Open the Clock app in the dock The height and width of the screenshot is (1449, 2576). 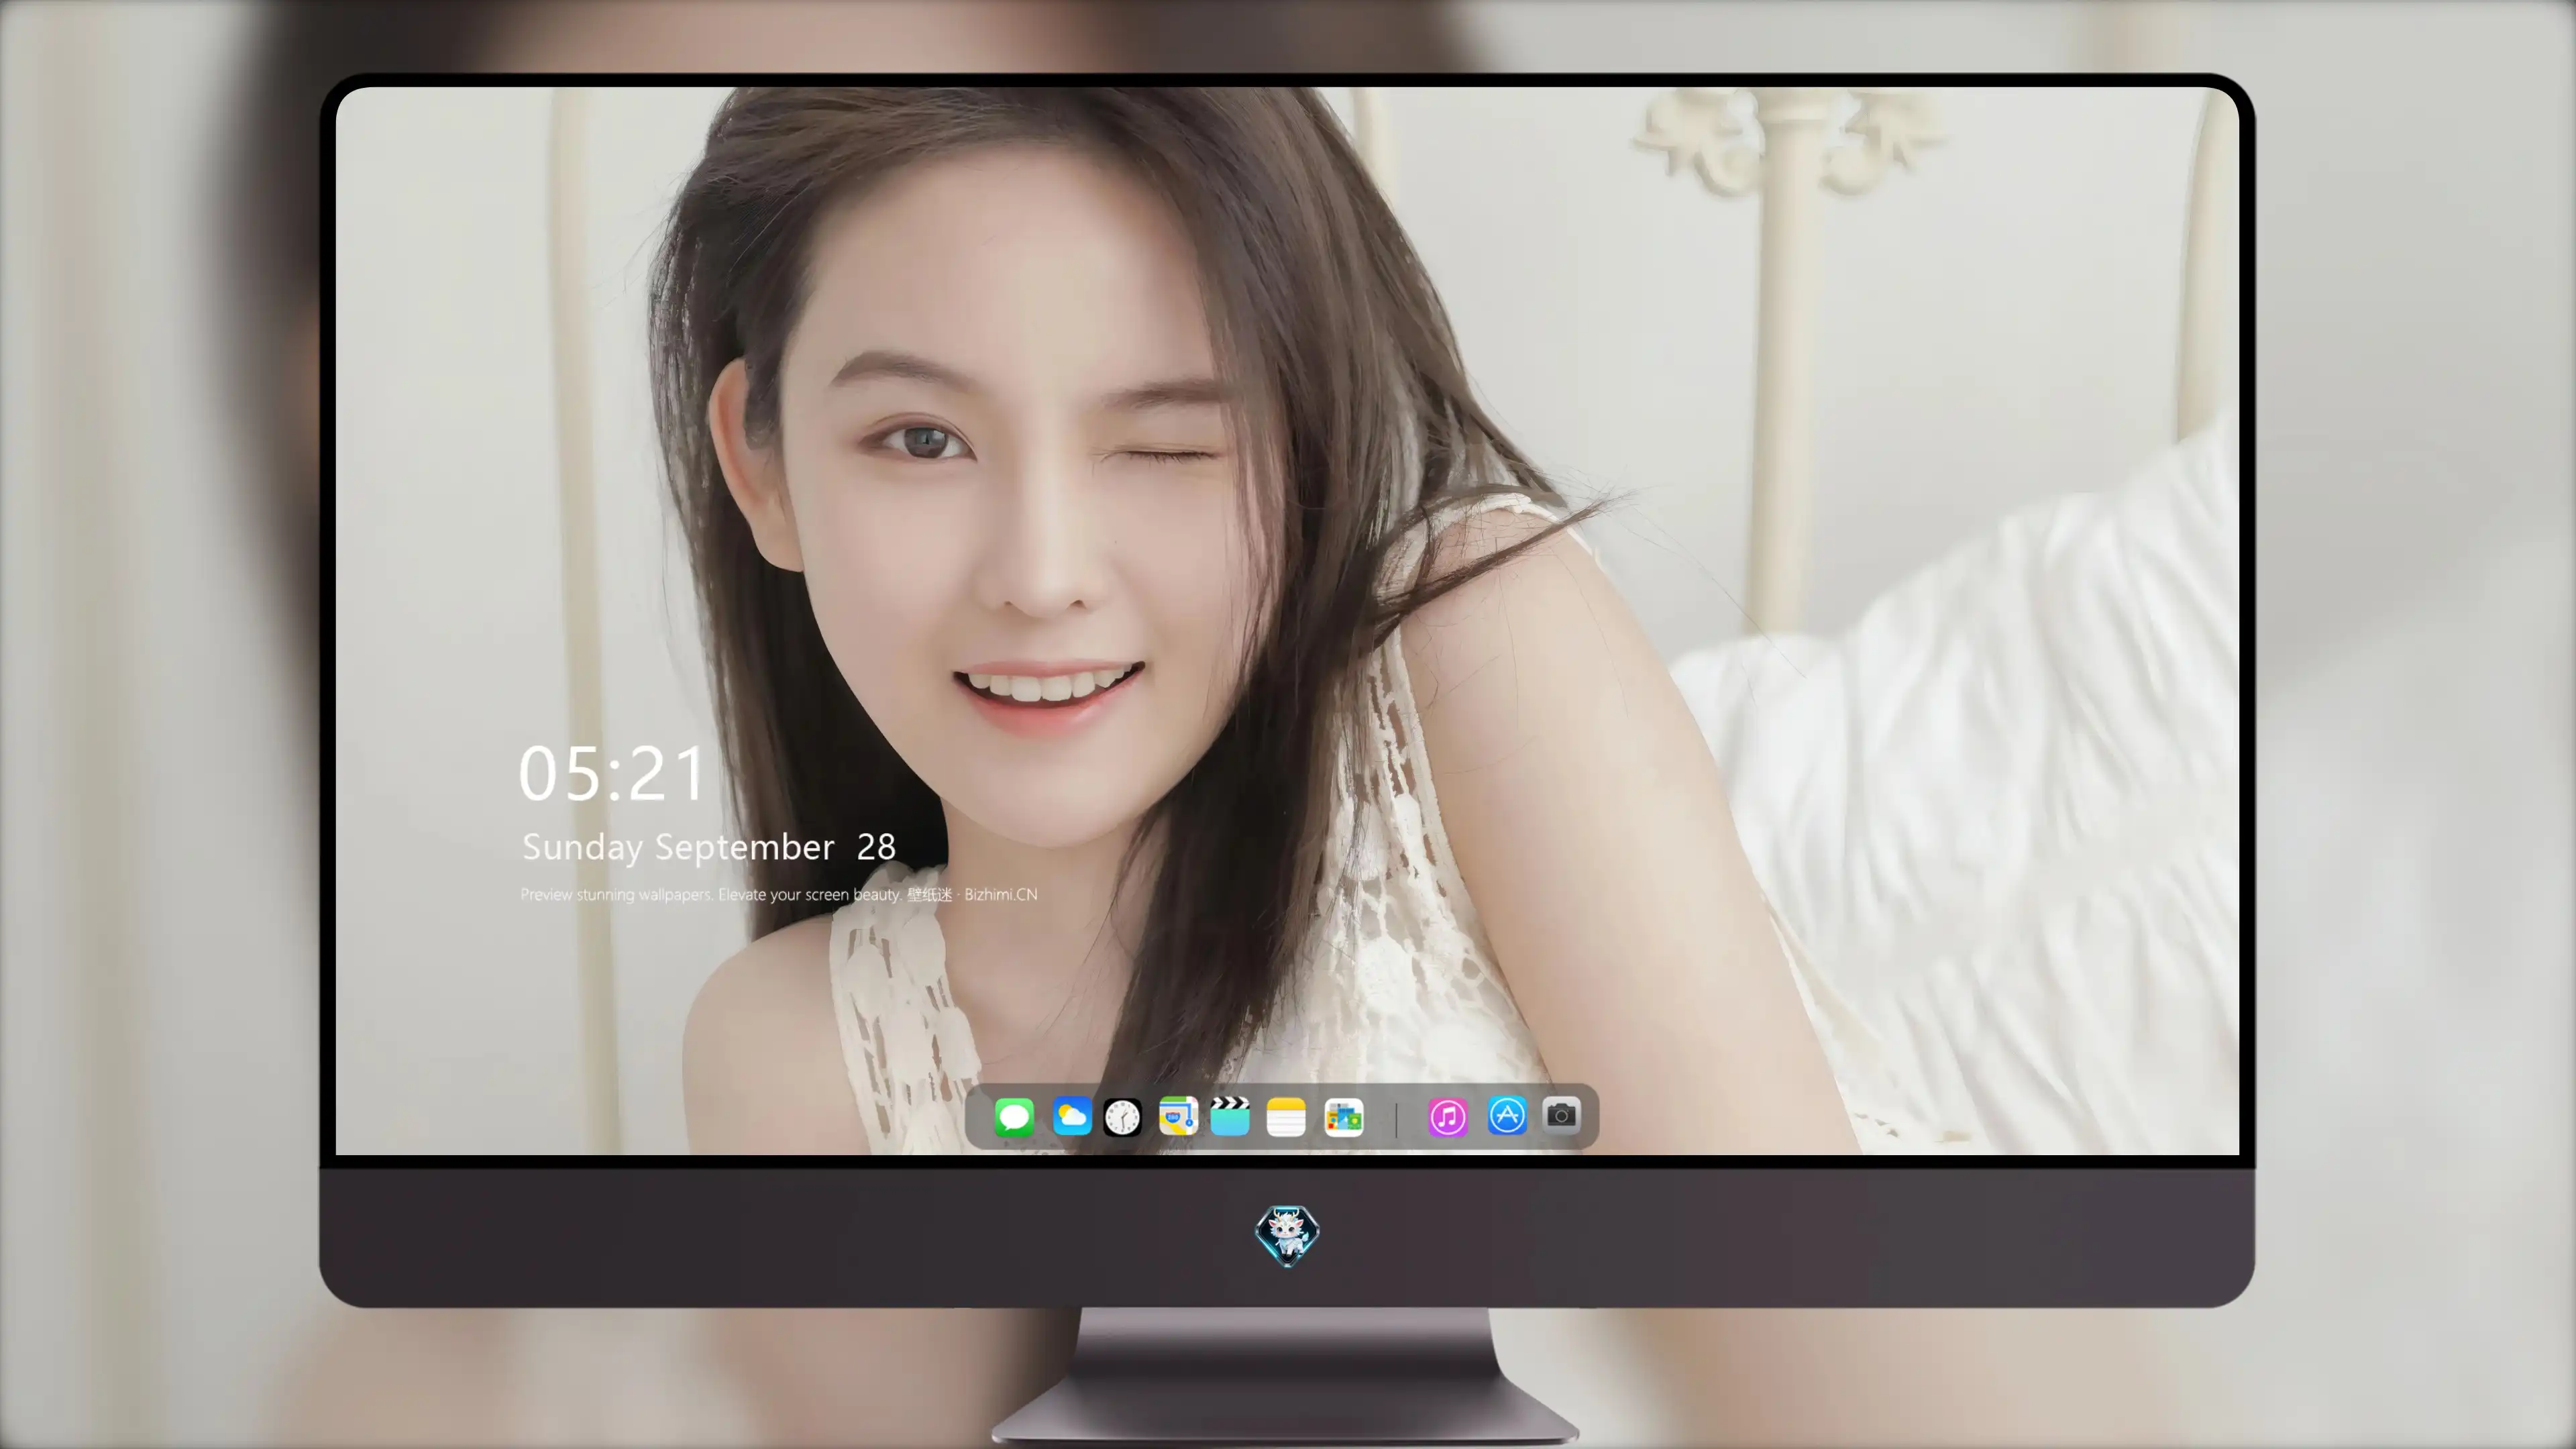coord(1122,1117)
